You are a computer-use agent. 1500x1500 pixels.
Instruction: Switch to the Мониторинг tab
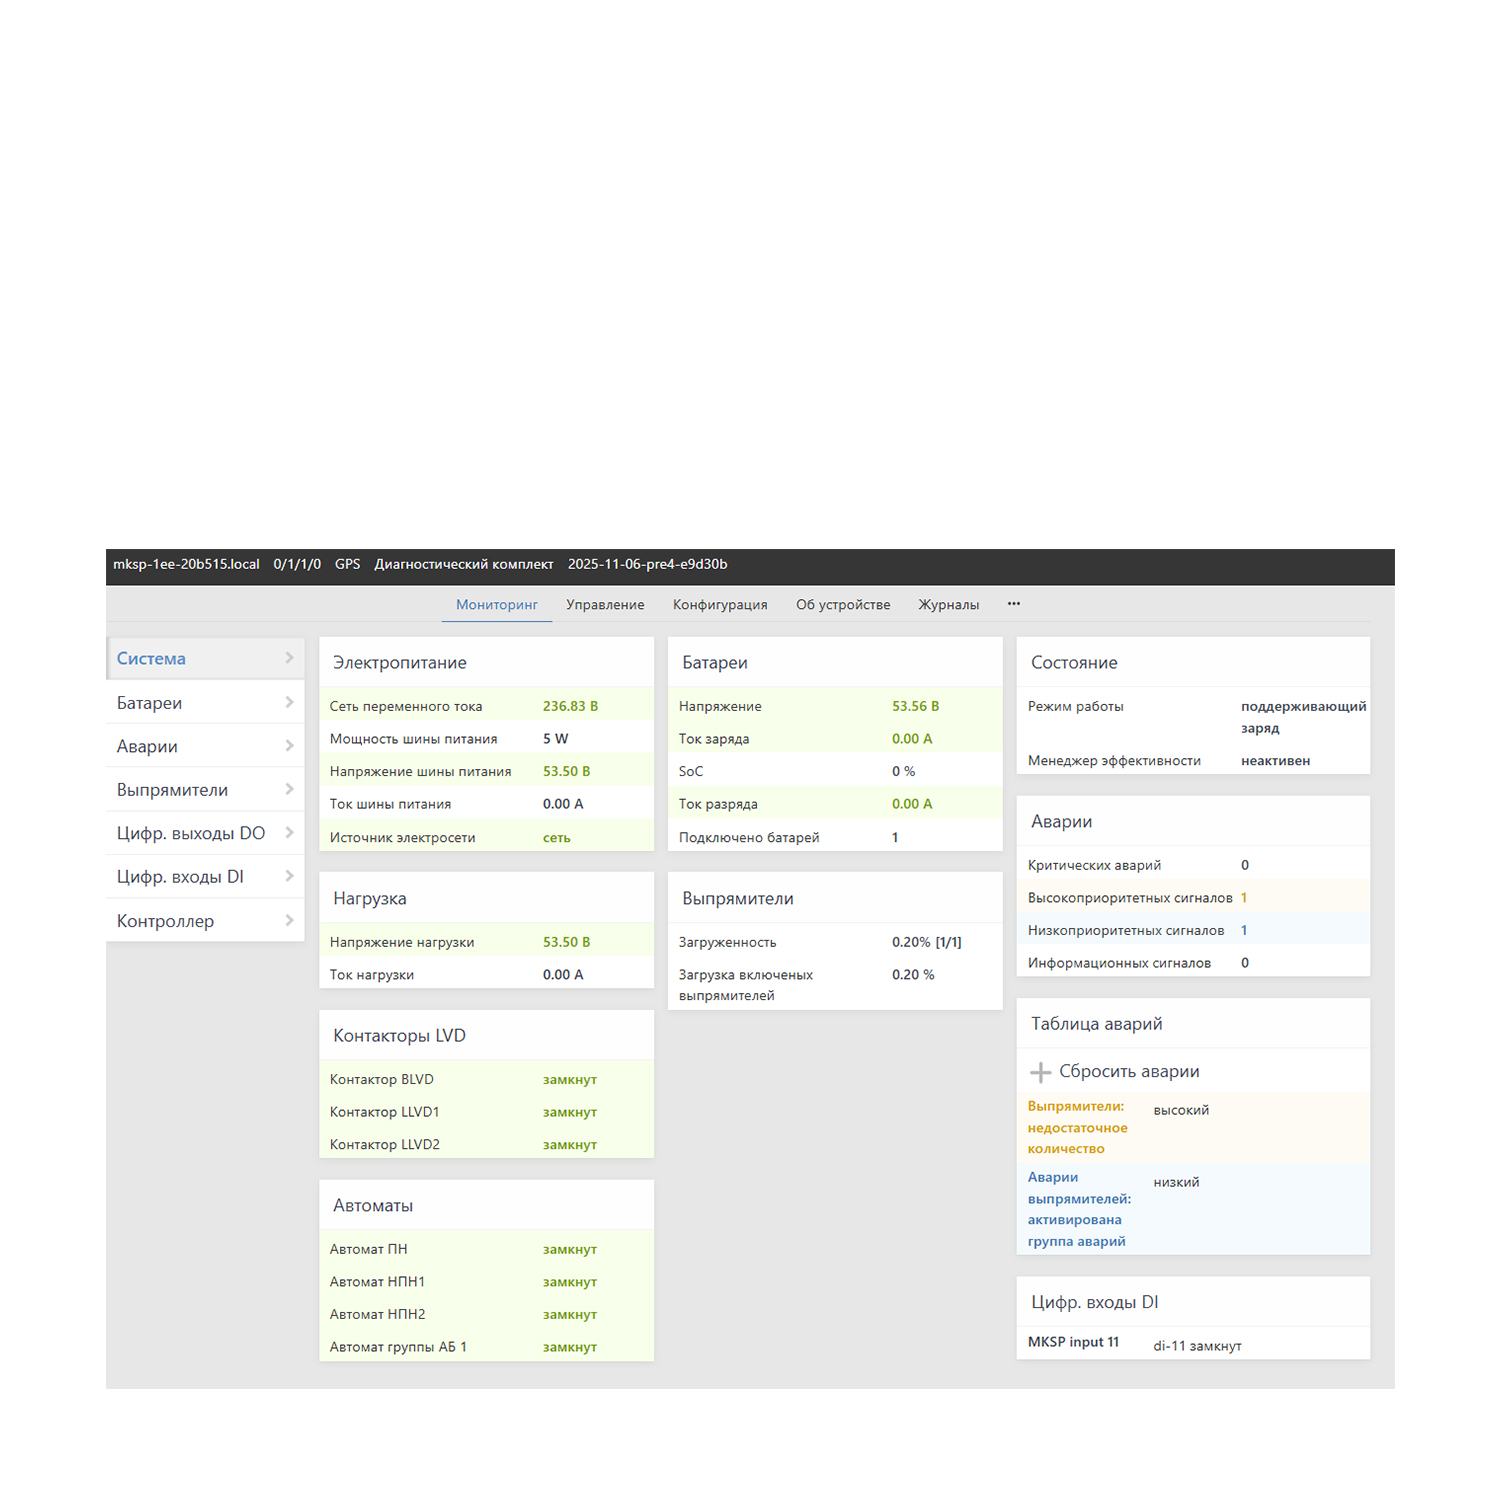497,605
